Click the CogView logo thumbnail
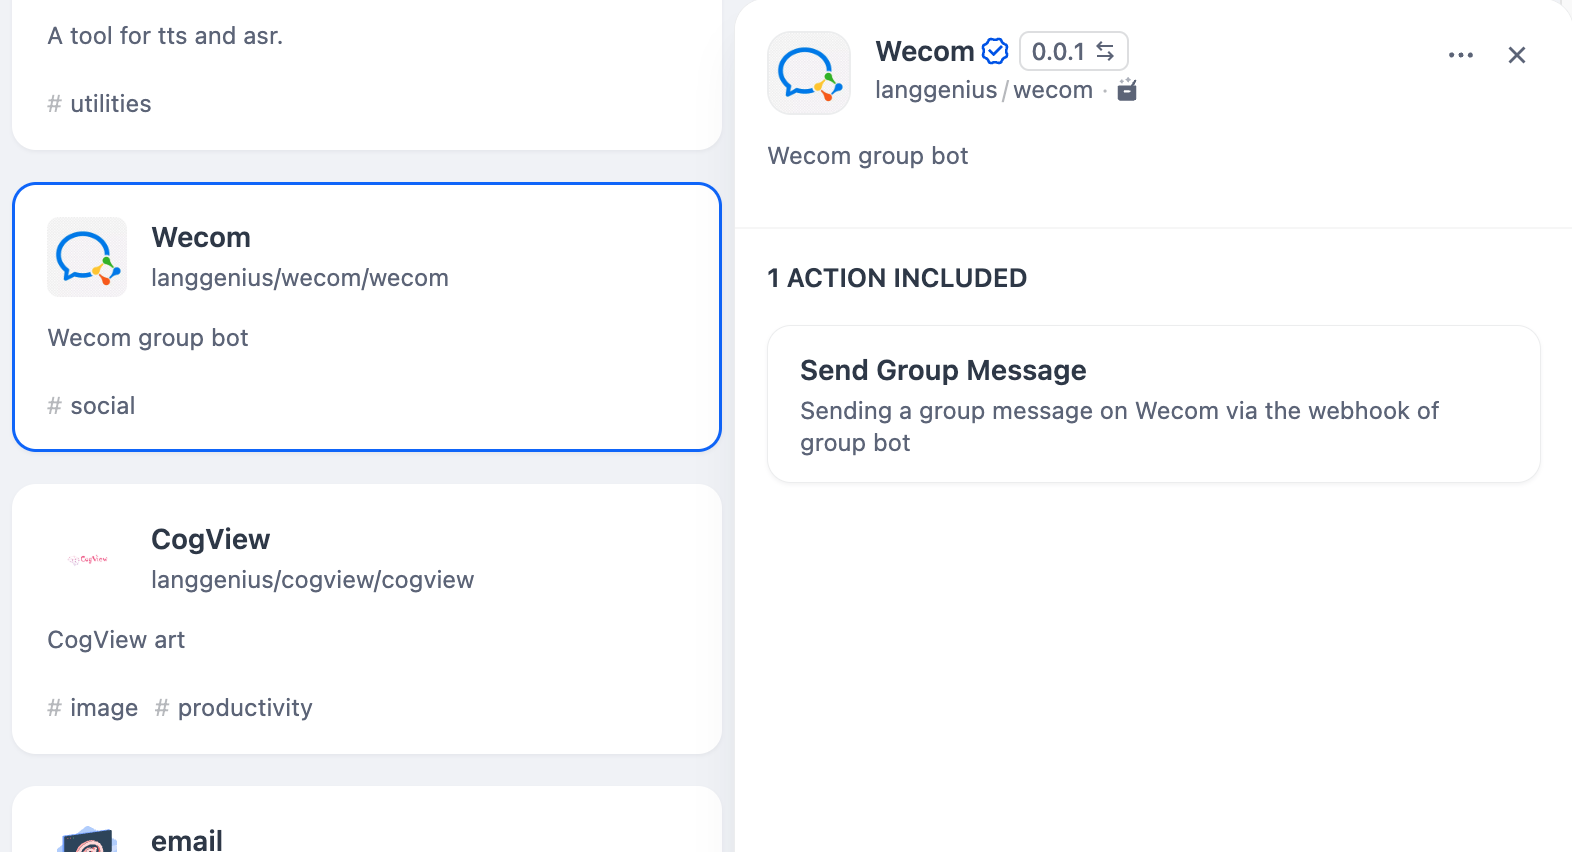This screenshot has height=852, width=1572. pos(87,559)
